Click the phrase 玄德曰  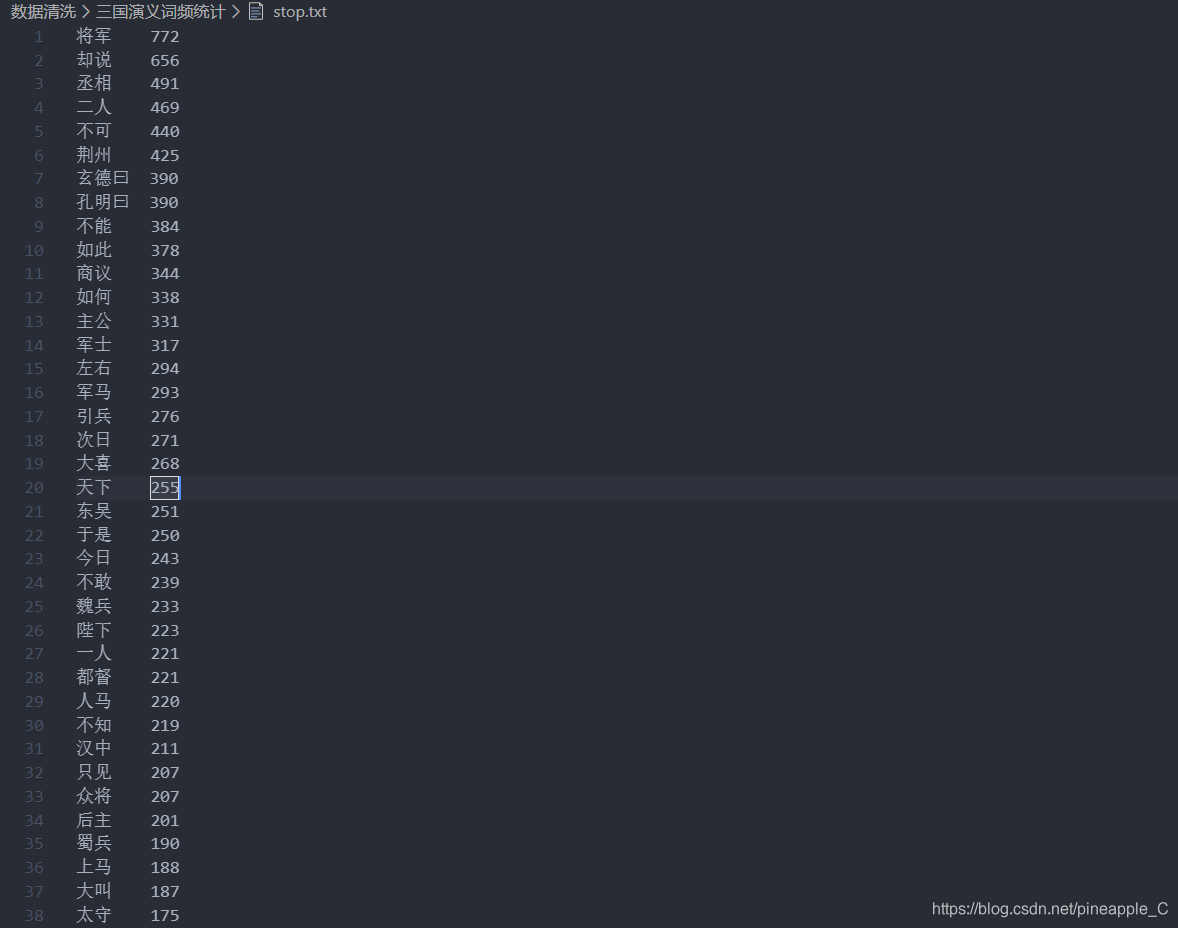tap(103, 178)
